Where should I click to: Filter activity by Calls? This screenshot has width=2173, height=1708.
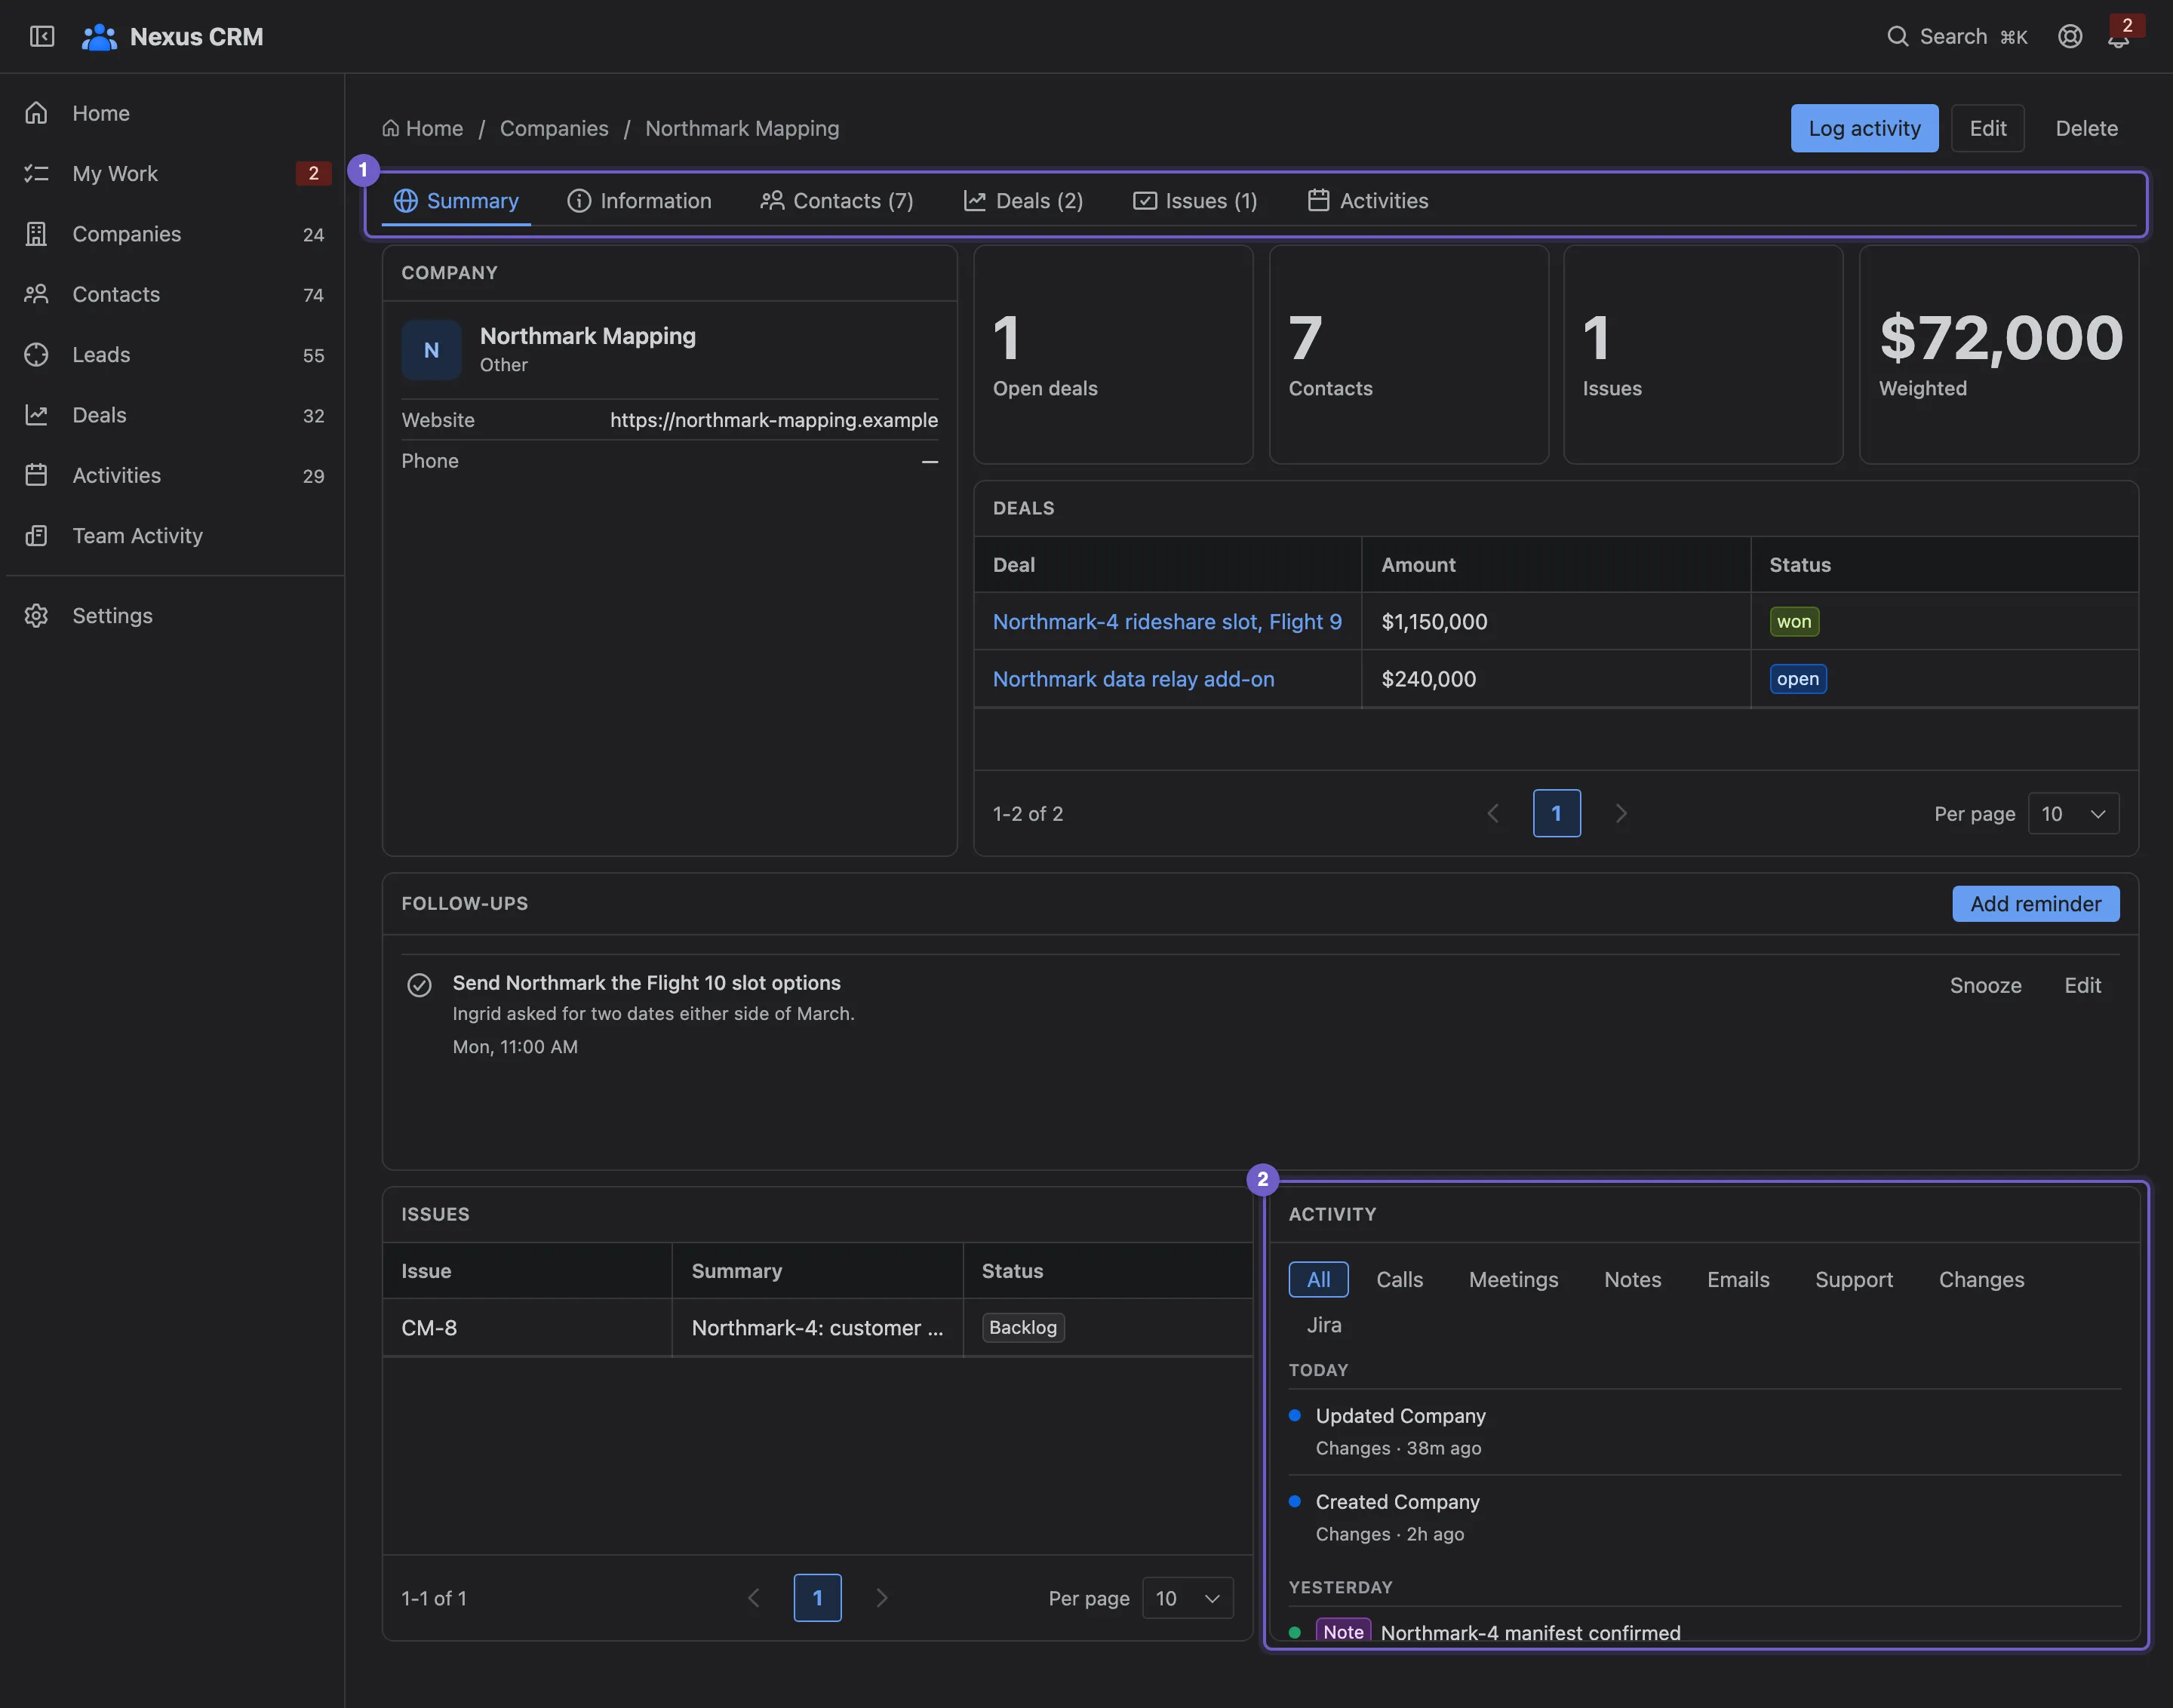coord(1399,1280)
